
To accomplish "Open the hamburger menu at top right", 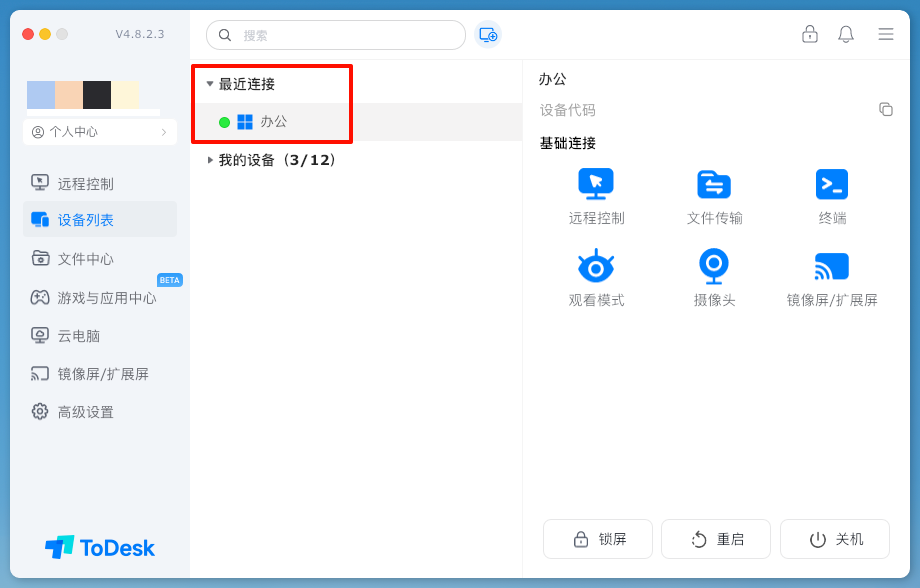I will click(886, 34).
